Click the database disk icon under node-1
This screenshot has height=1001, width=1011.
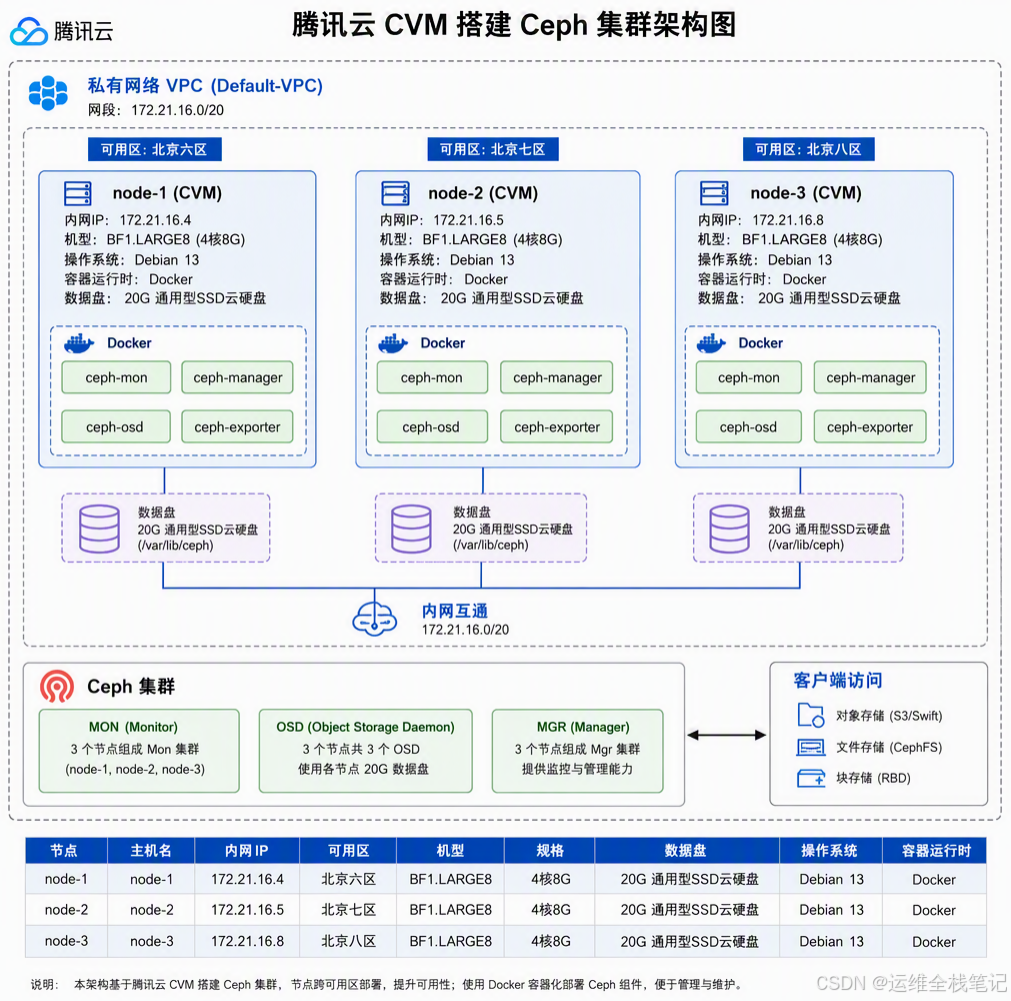coord(99,529)
